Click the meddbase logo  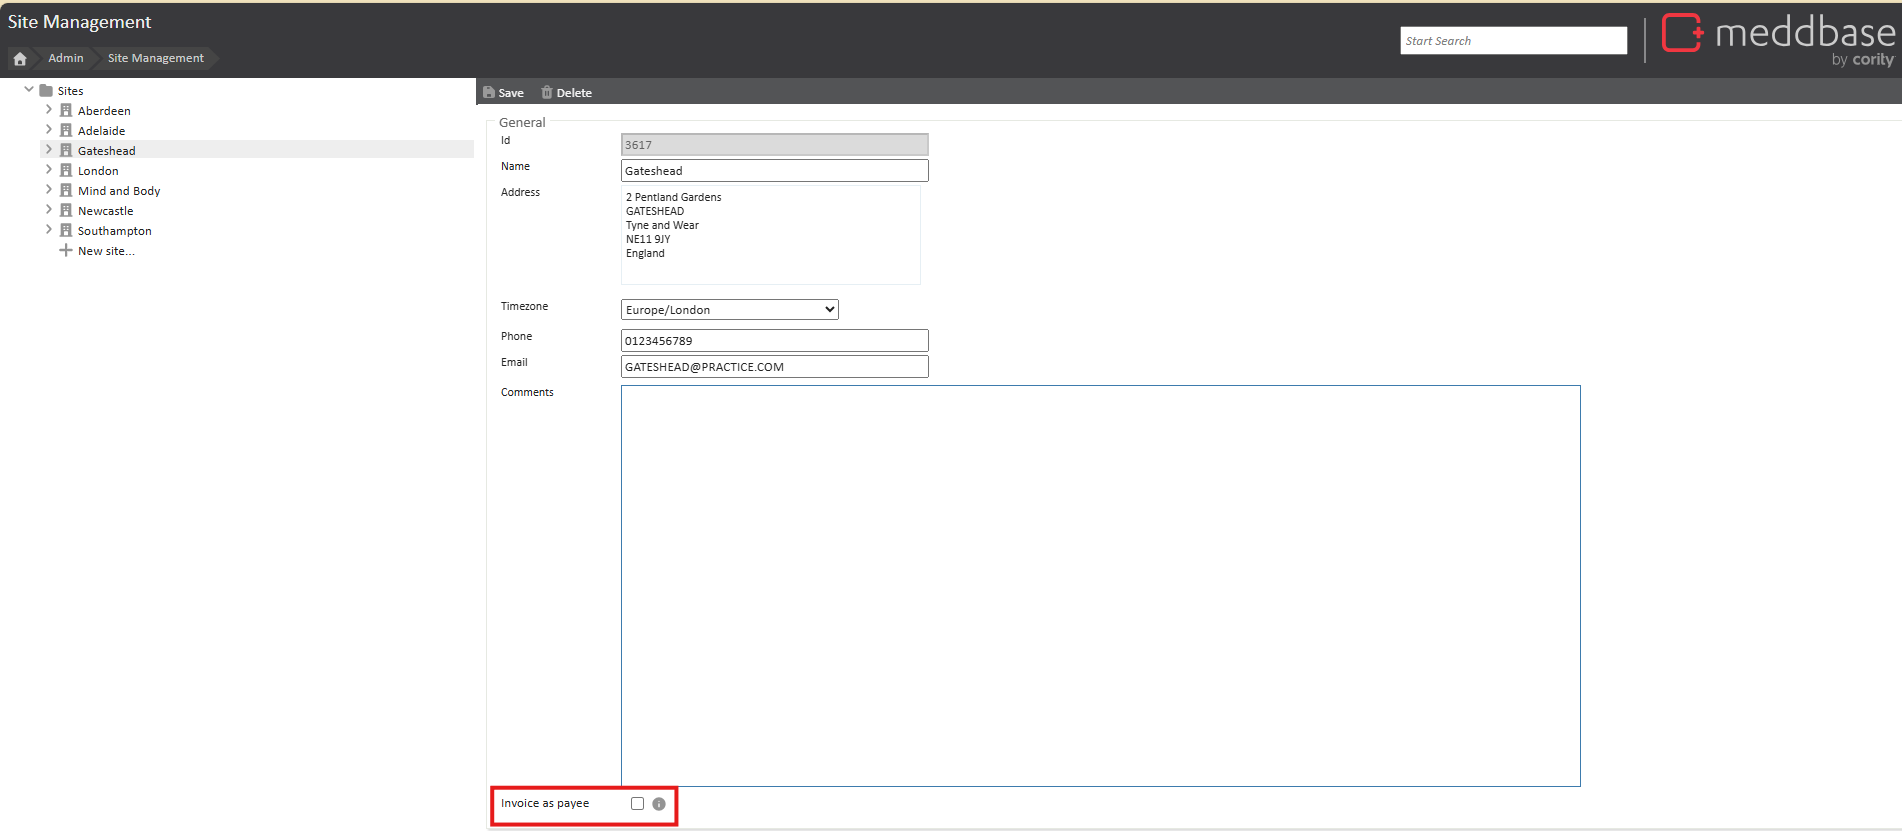click(1778, 39)
